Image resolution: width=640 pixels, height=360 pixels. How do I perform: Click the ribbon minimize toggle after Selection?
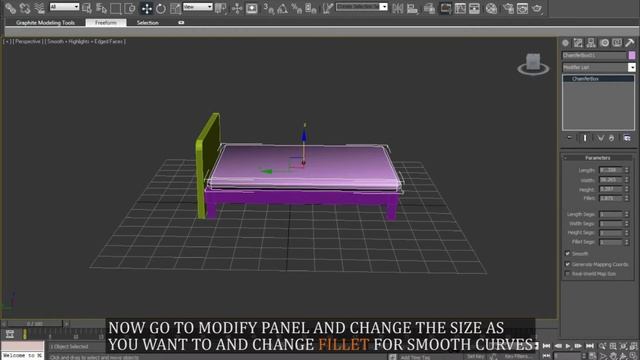pos(181,23)
